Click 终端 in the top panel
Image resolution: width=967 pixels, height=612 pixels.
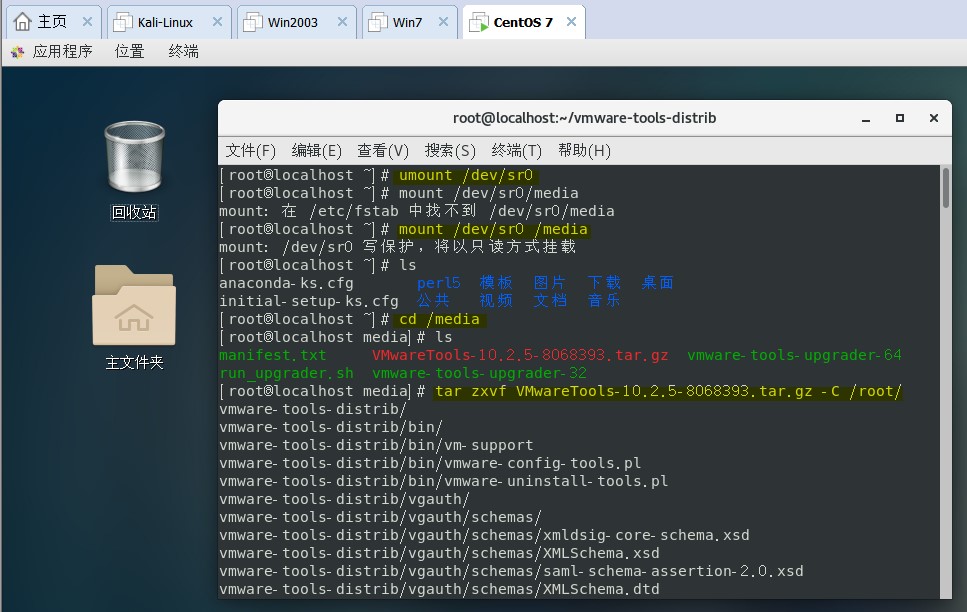click(183, 52)
